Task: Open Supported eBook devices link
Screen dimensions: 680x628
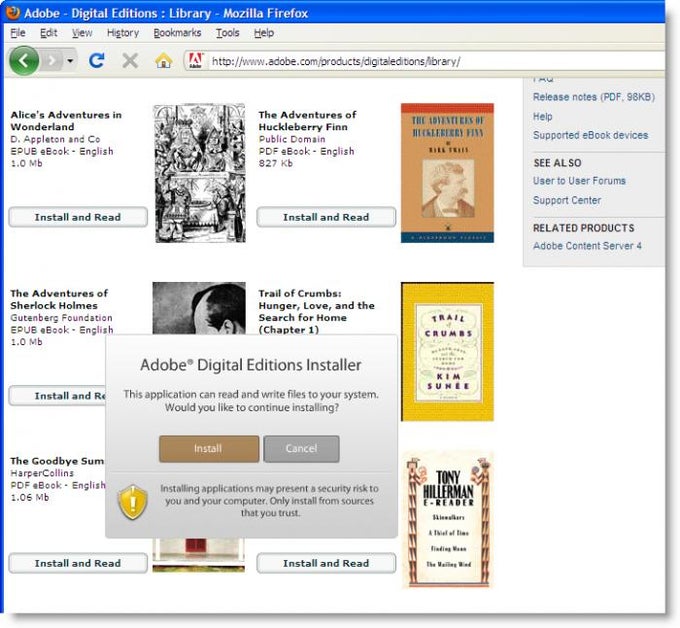Action: pos(590,135)
